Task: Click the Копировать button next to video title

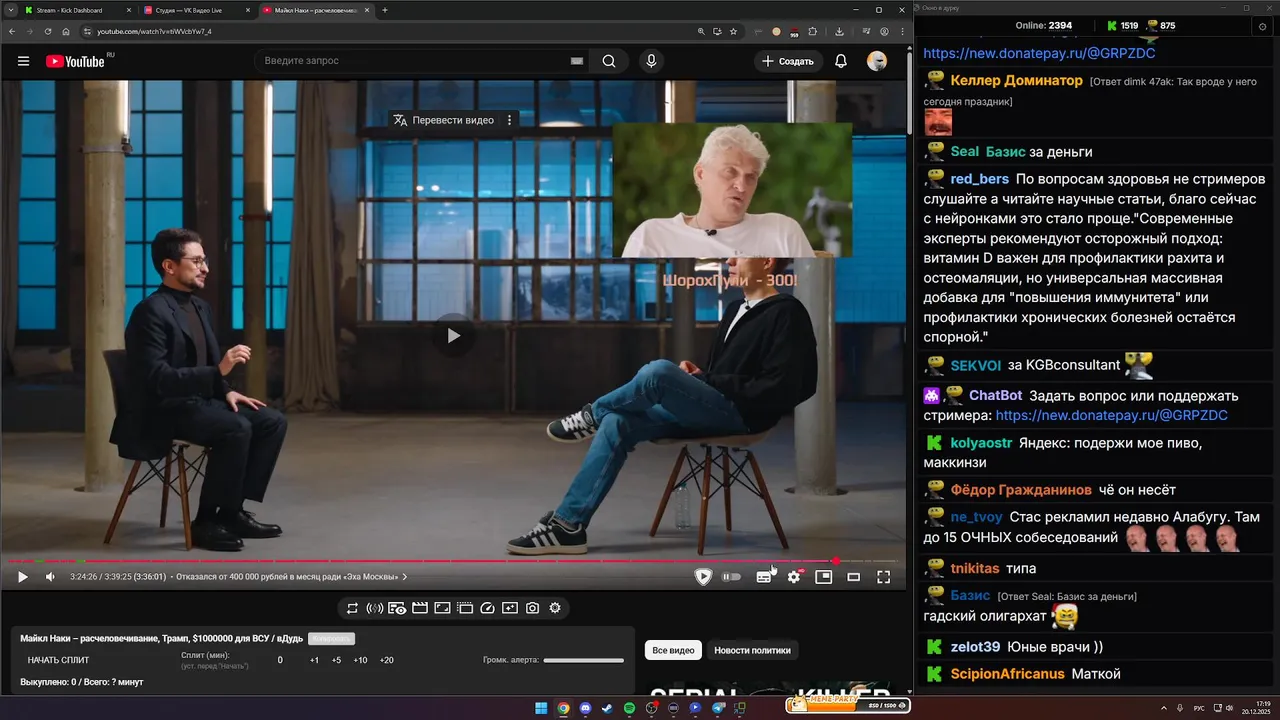Action: point(331,638)
